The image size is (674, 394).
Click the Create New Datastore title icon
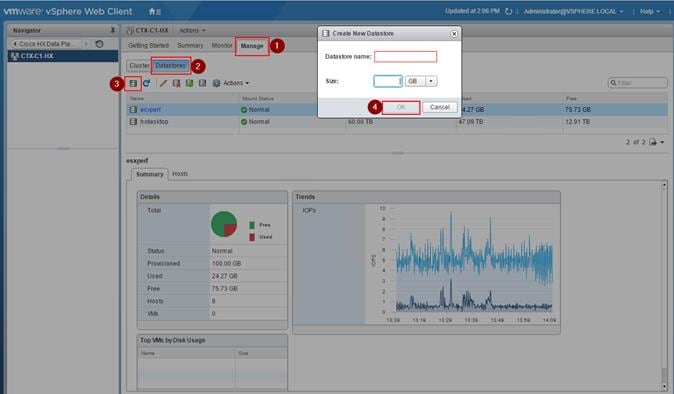[326, 34]
